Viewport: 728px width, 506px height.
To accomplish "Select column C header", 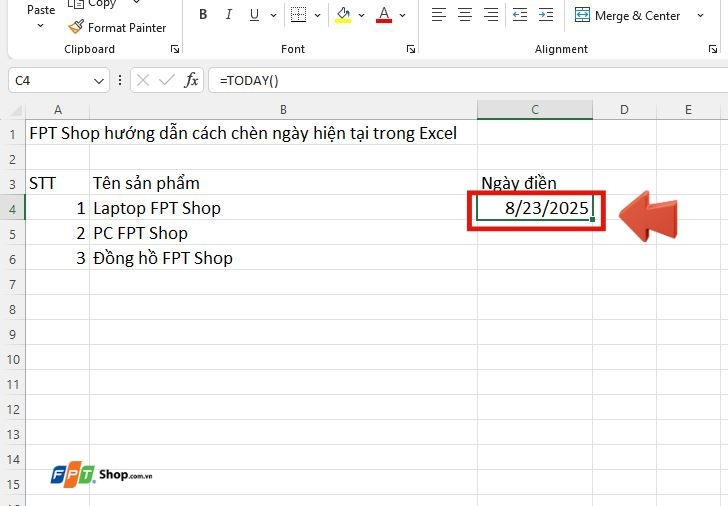I will pyautogui.click(x=535, y=110).
